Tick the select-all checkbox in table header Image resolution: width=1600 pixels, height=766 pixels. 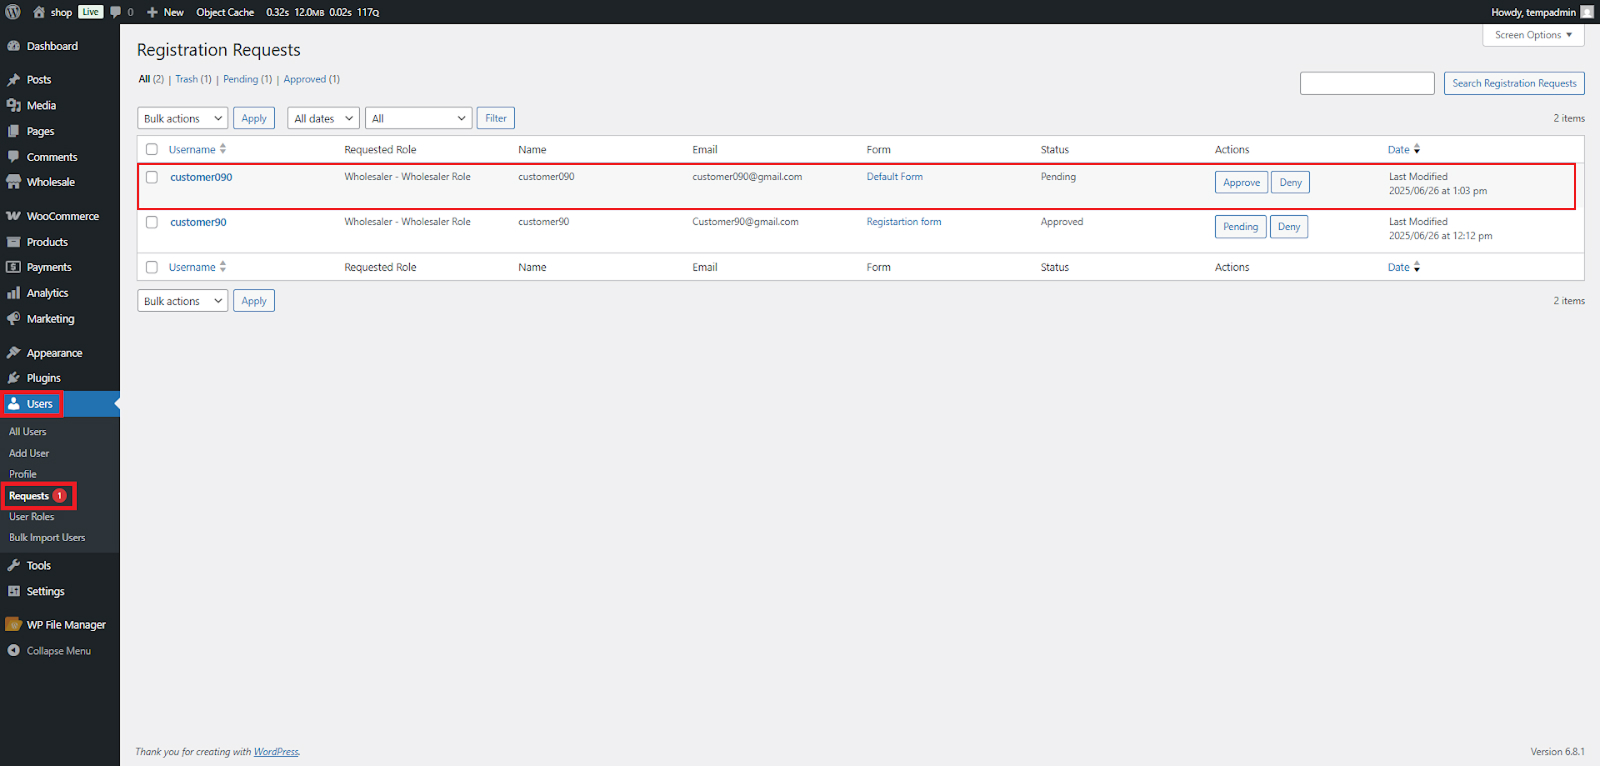pyautogui.click(x=152, y=149)
